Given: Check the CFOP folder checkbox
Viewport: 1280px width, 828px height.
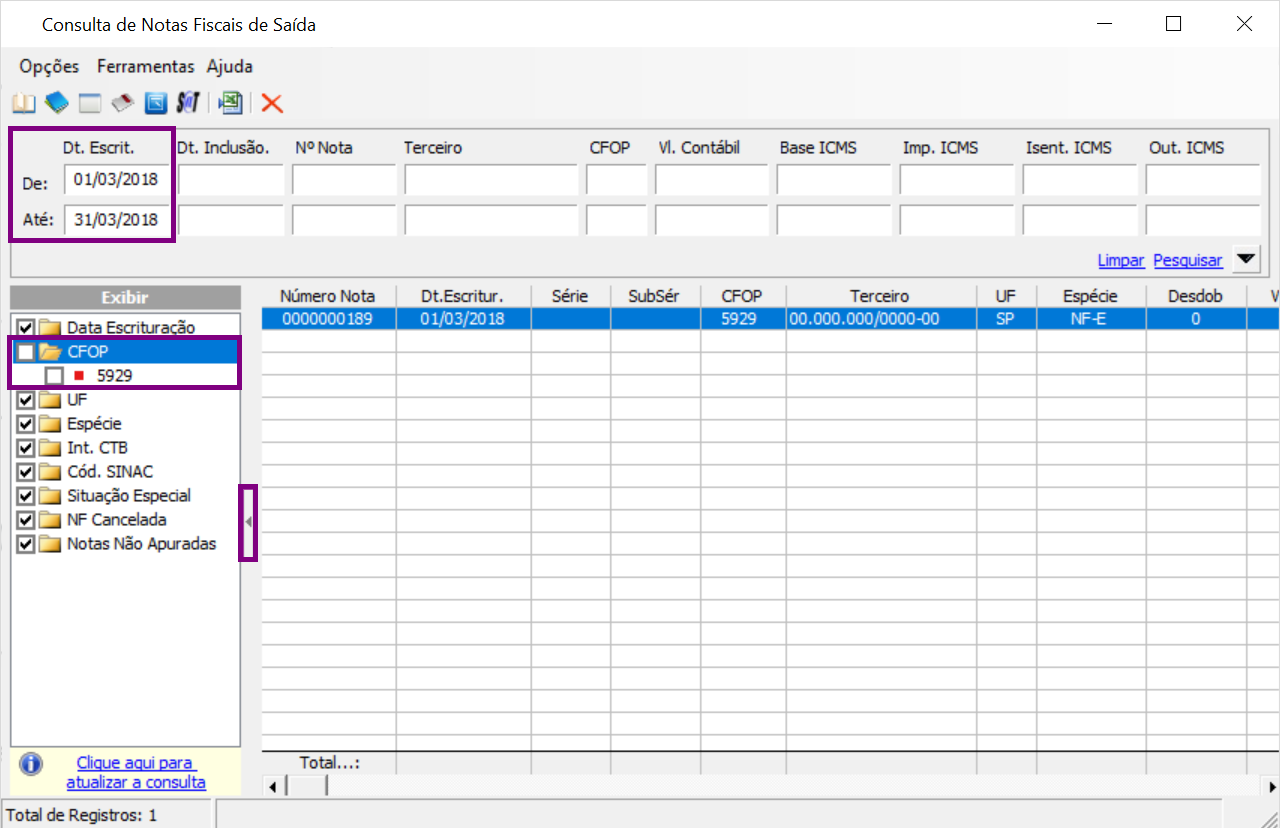Looking at the screenshot, I should tap(26, 352).
